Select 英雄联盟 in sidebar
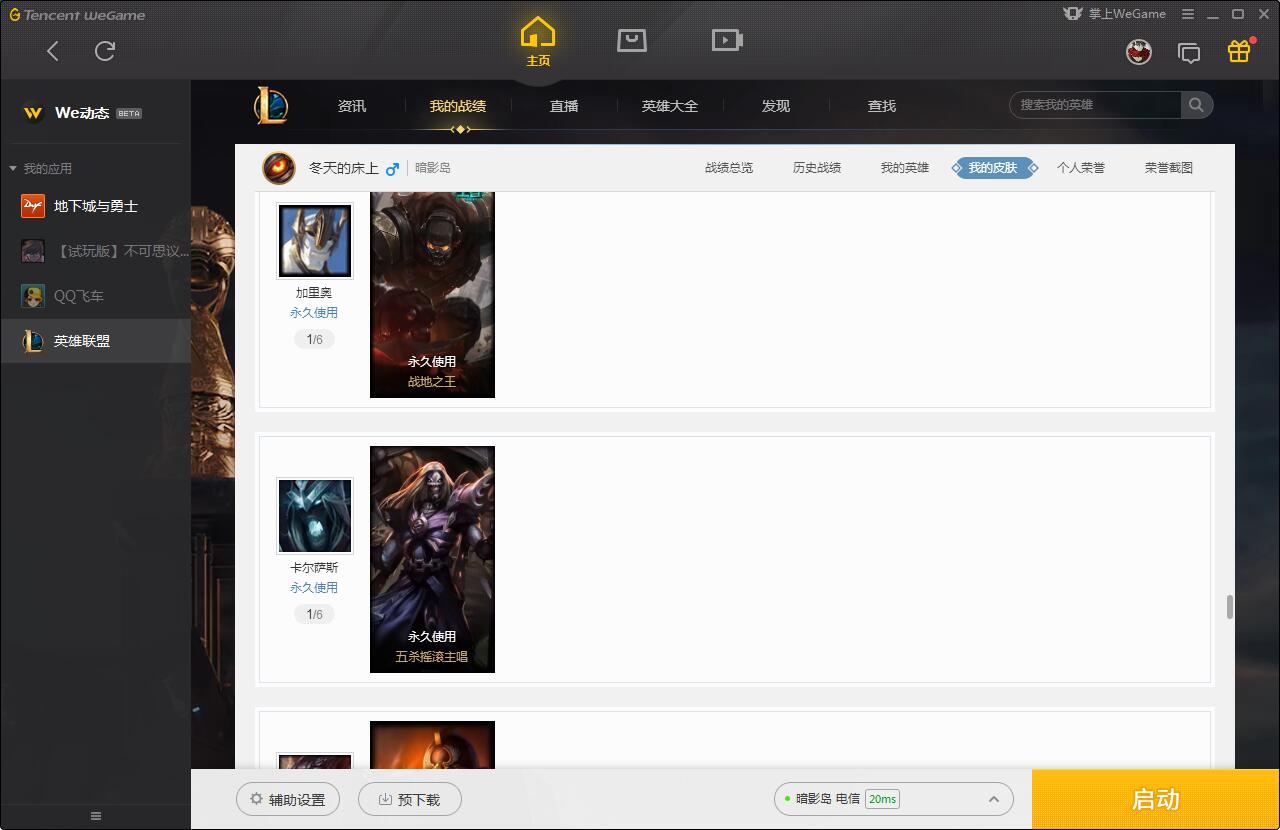 [95, 341]
